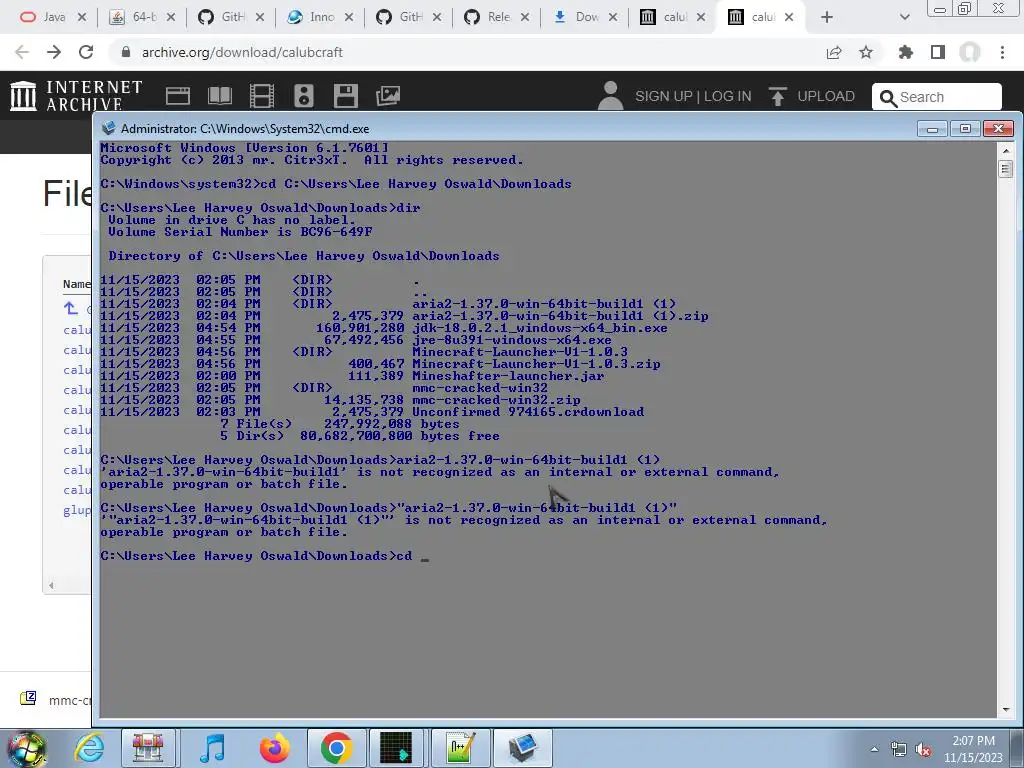Click the Internet Archive Search field
The width and height of the screenshot is (1024, 768).
[x=936, y=97]
